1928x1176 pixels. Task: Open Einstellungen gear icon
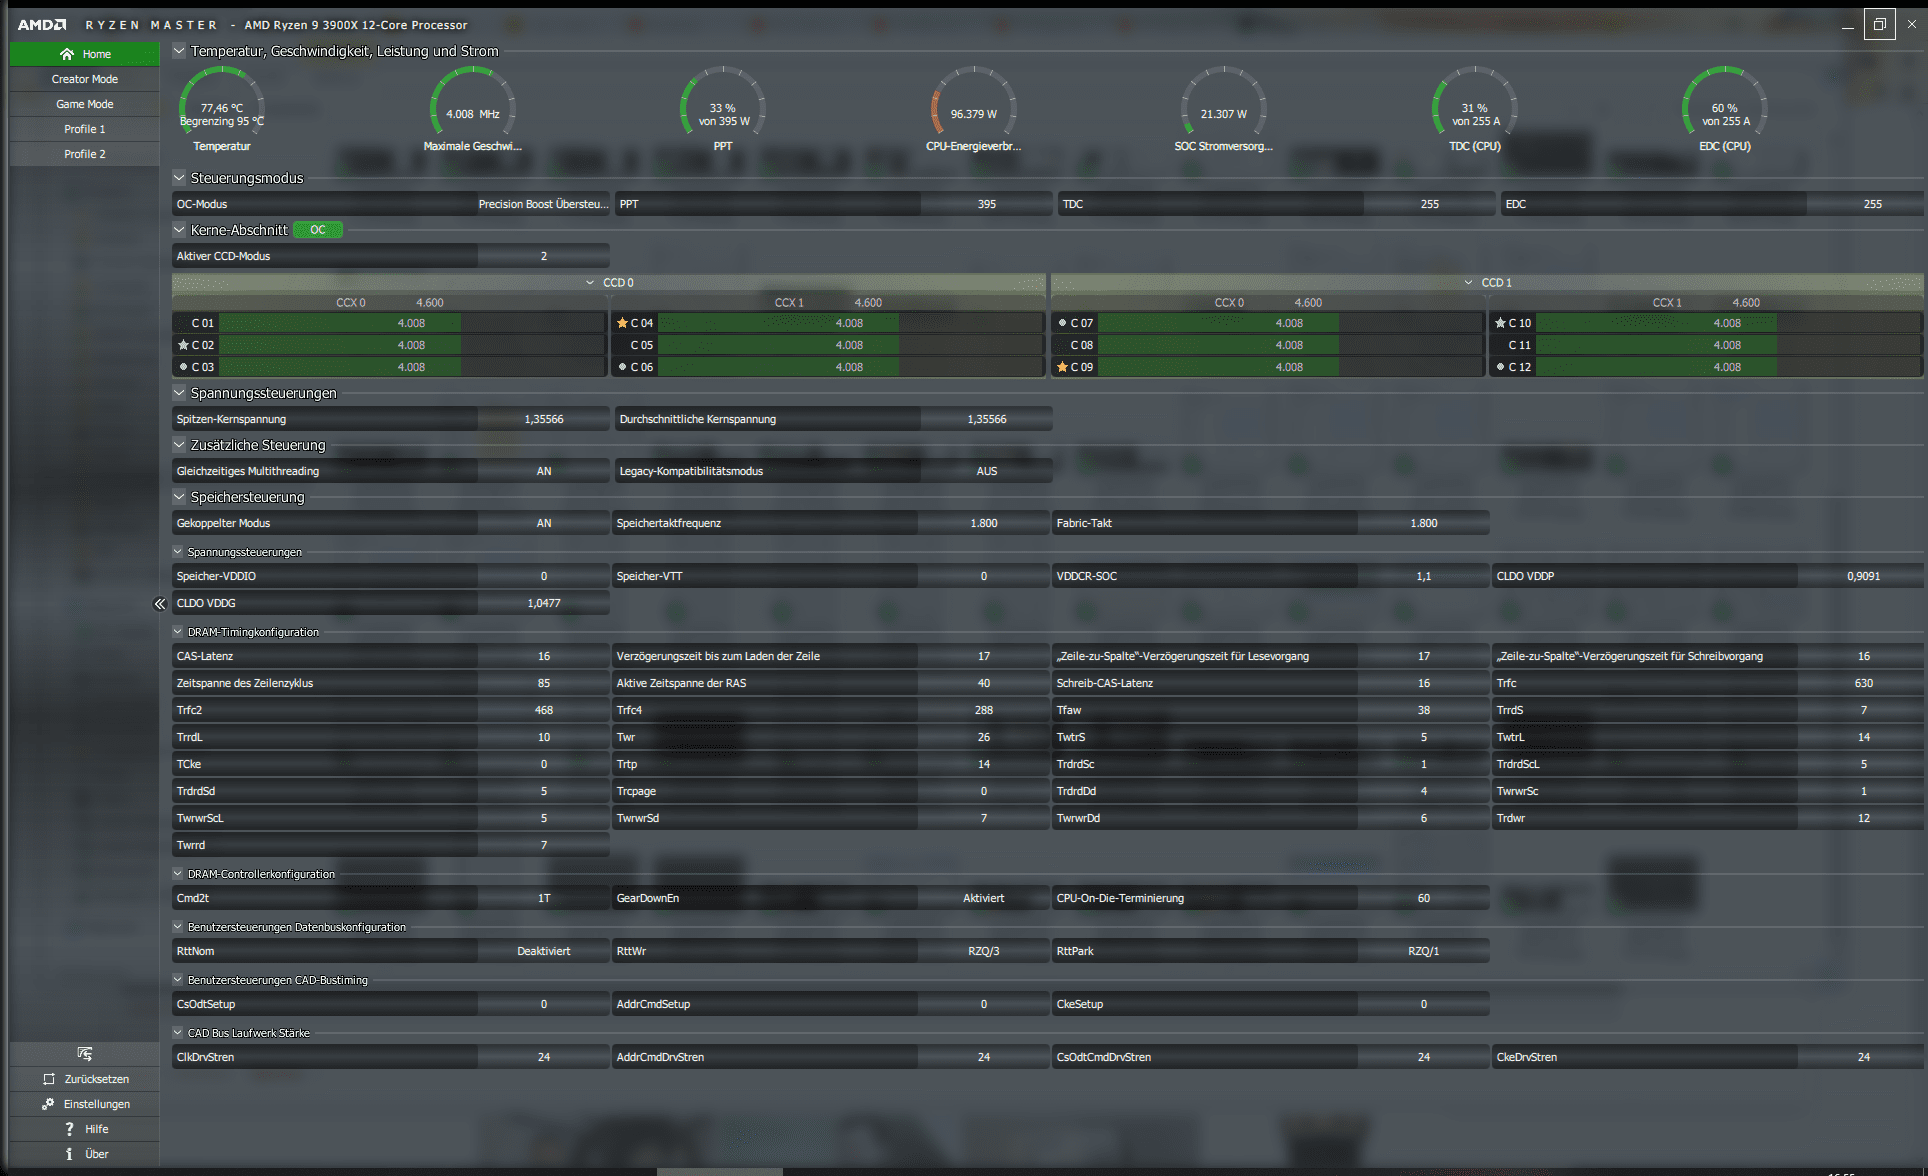click(x=48, y=1104)
